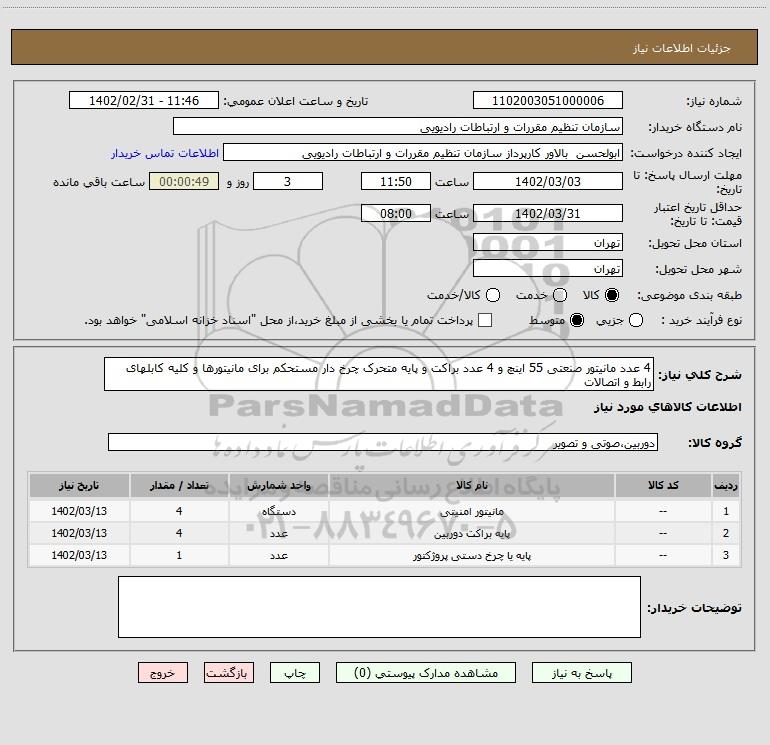
Task: Select the مانیتور امنیتی item cell
Action: point(471,511)
